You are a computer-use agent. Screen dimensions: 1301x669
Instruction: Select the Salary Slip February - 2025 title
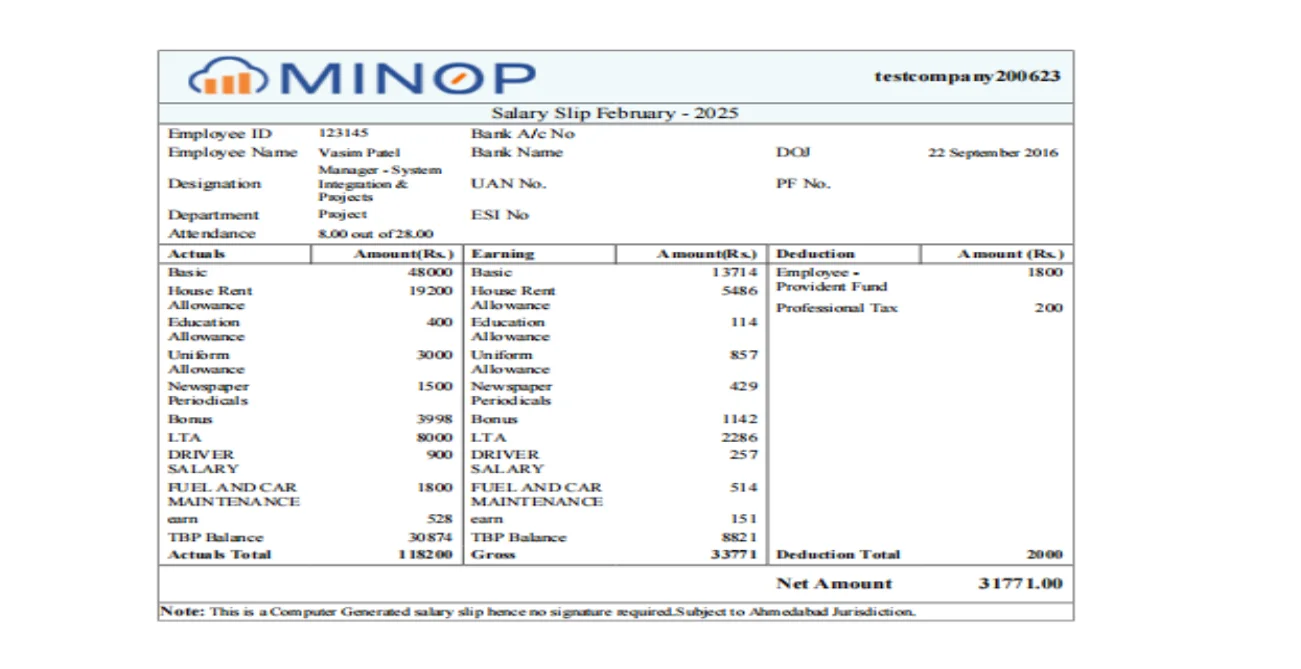614,113
